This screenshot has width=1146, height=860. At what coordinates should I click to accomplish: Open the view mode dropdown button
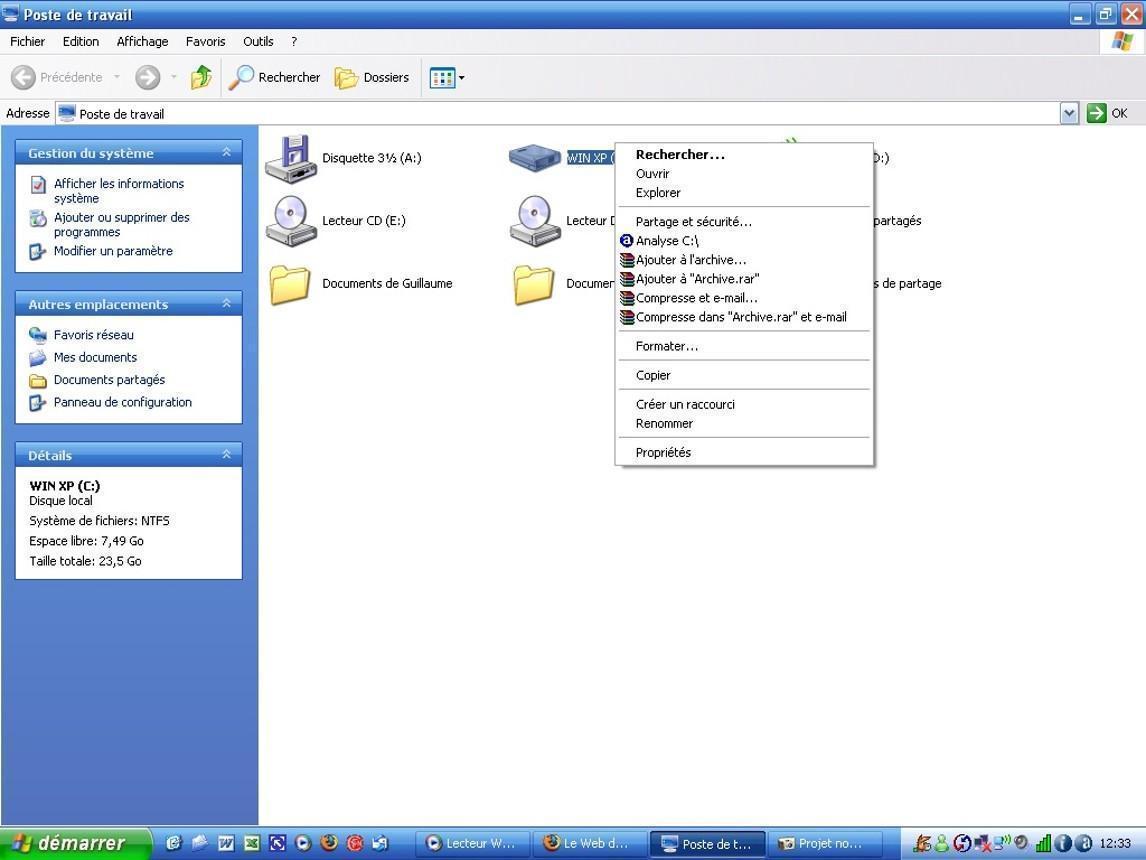pyautogui.click(x=447, y=77)
